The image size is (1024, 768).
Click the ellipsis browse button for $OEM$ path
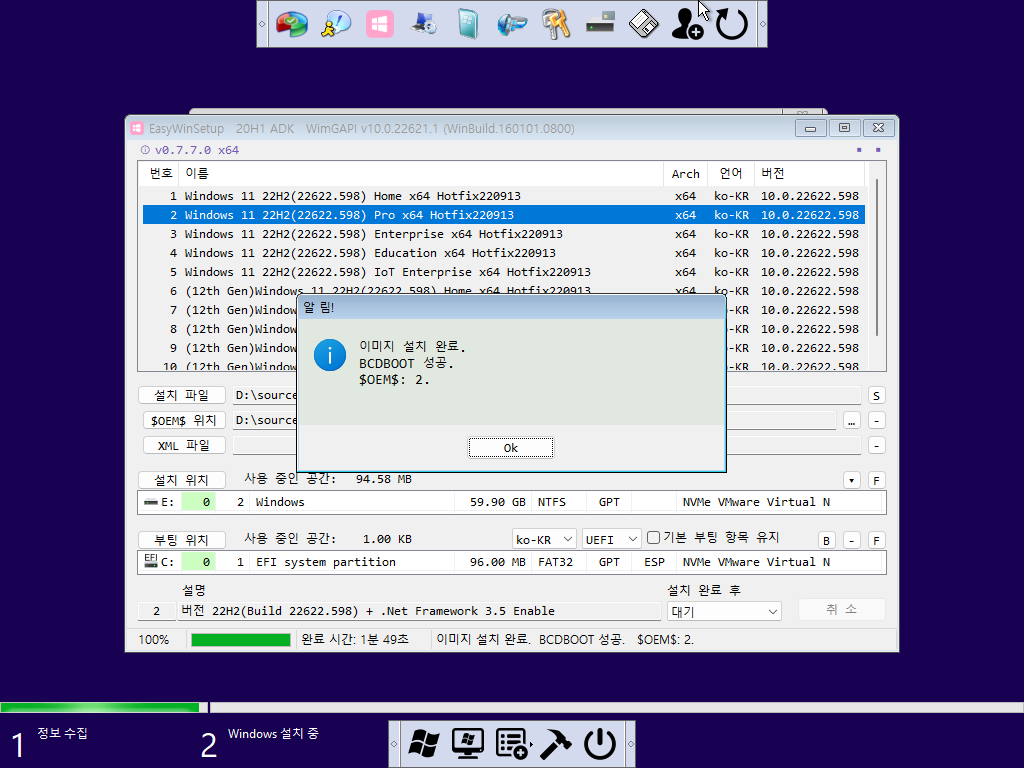pyautogui.click(x=852, y=421)
